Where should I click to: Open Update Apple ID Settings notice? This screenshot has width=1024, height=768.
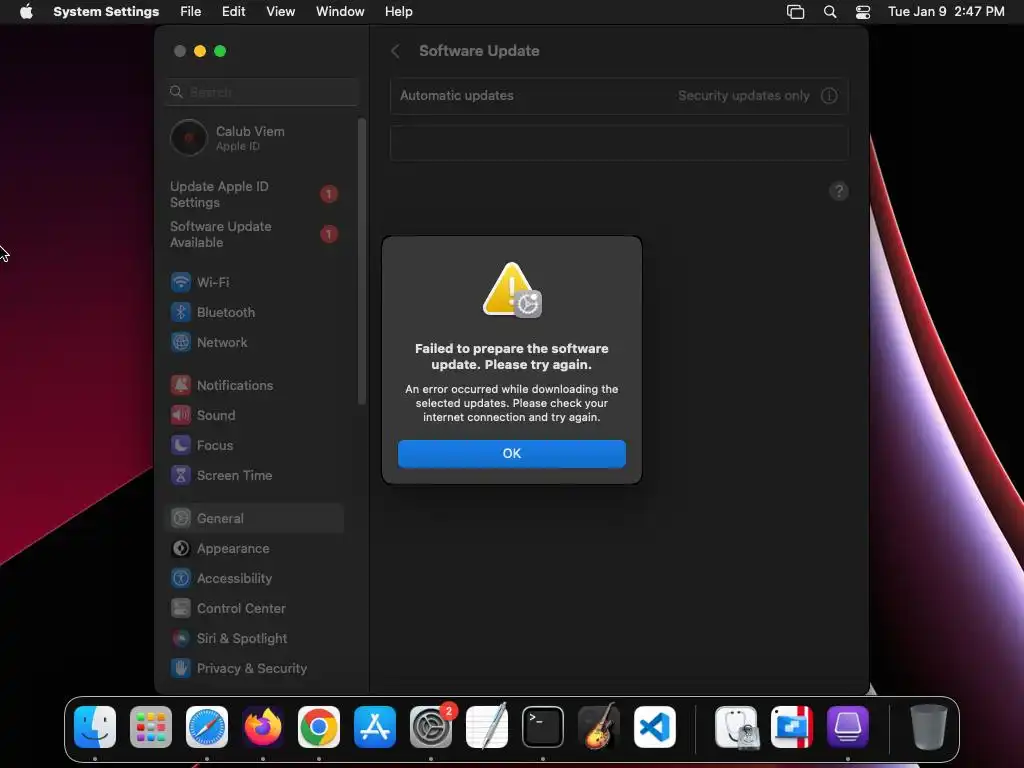tap(255, 194)
